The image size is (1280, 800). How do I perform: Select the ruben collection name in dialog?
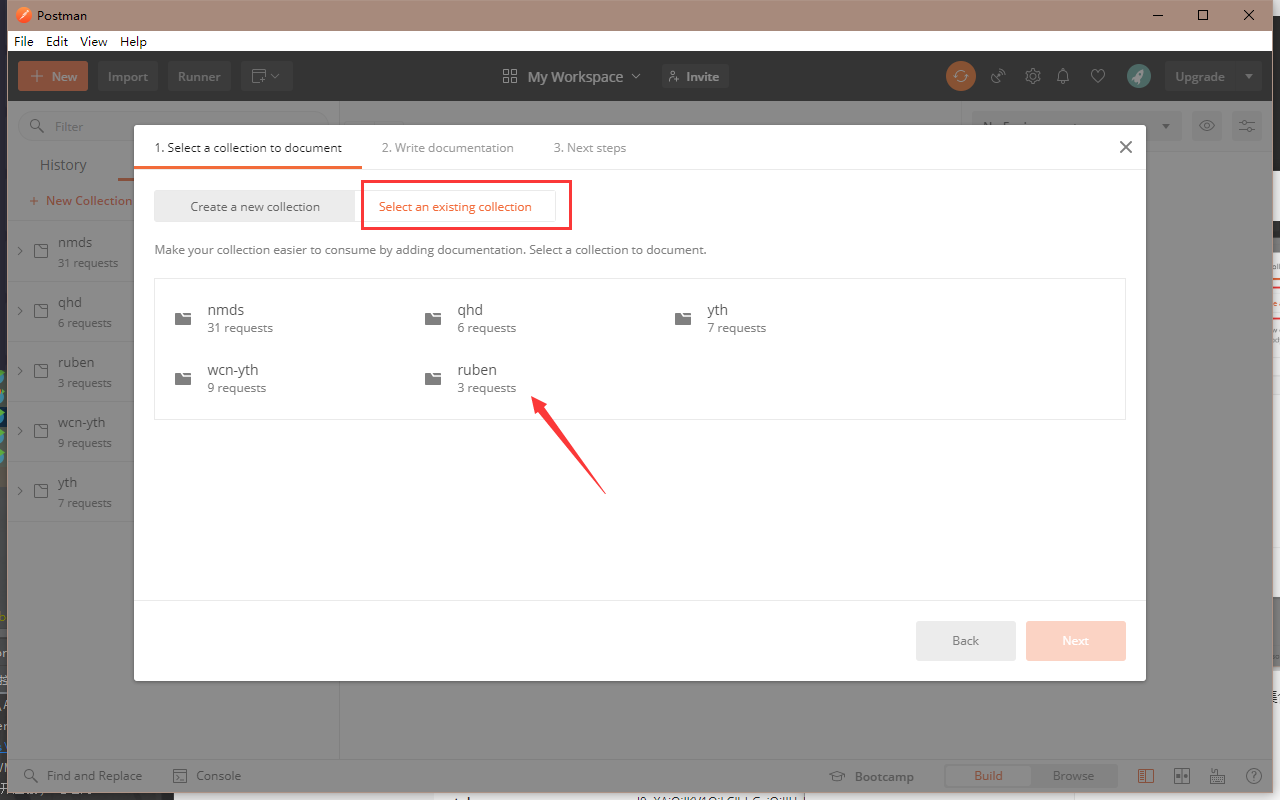click(x=477, y=370)
